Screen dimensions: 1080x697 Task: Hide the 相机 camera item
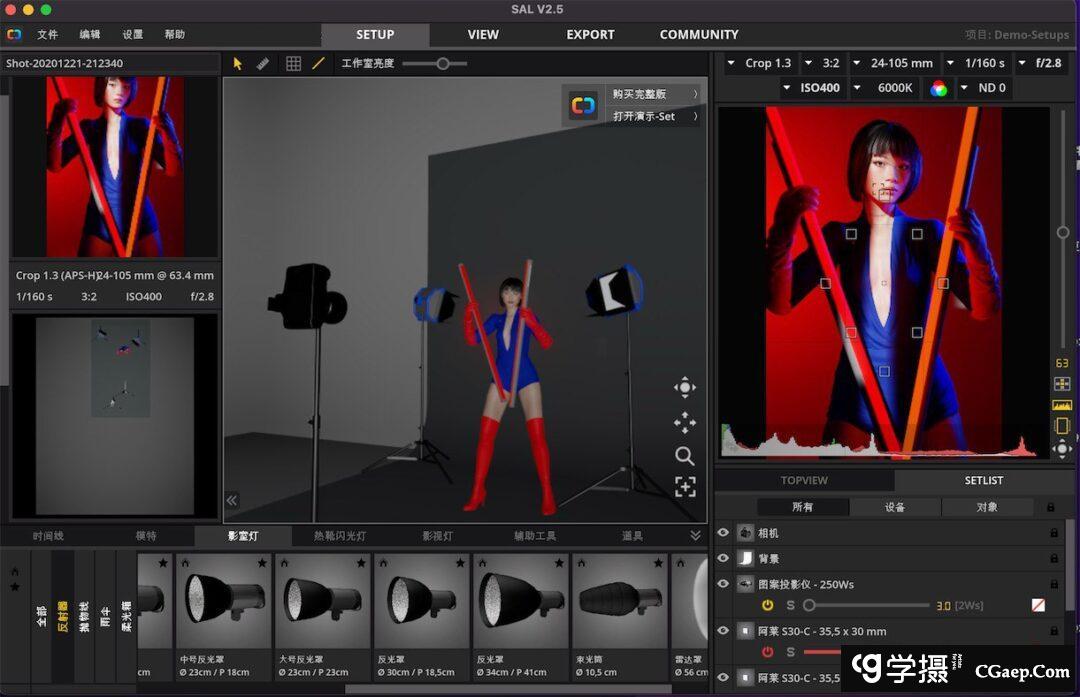tap(723, 533)
